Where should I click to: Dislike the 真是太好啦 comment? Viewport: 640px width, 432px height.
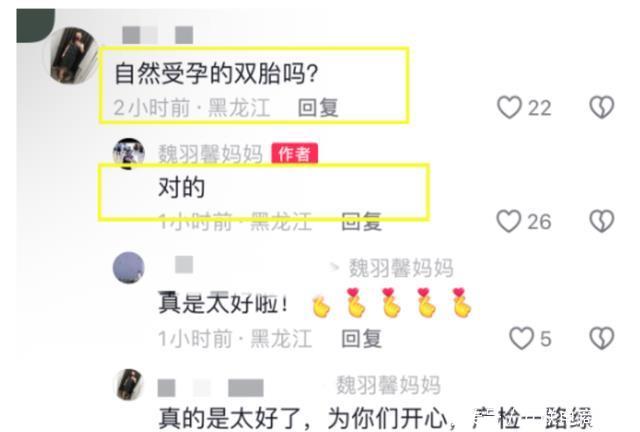(x=602, y=338)
